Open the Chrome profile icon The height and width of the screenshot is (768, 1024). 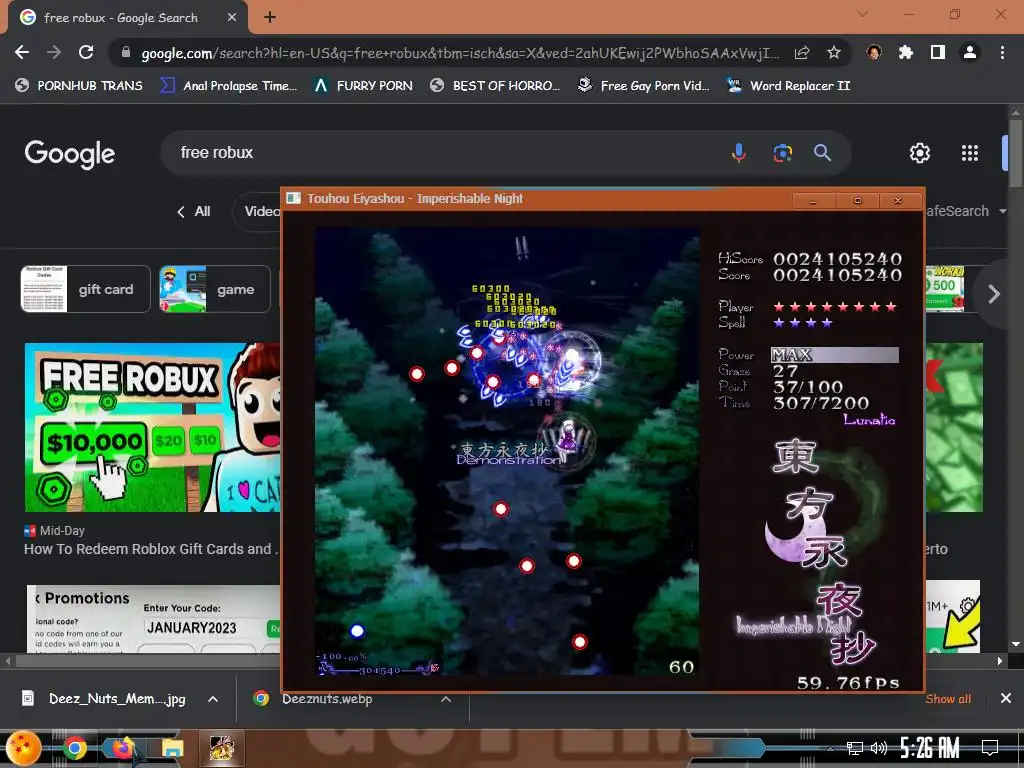point(970,52)
